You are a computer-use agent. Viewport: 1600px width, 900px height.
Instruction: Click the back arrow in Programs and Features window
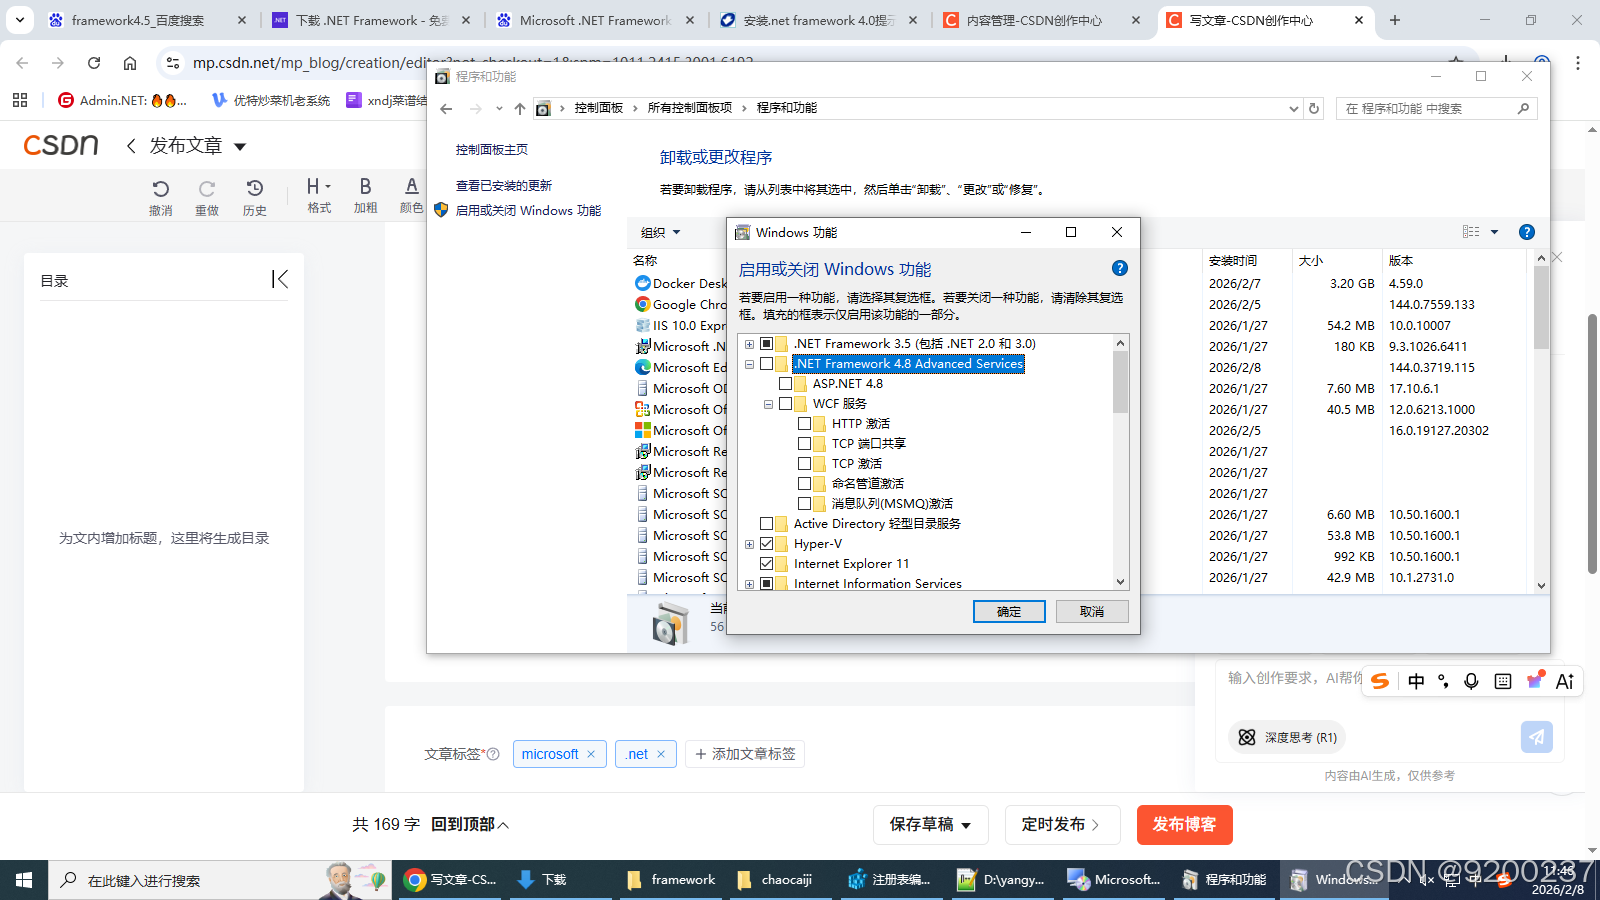pyautogui.click(x=446, y=108)
